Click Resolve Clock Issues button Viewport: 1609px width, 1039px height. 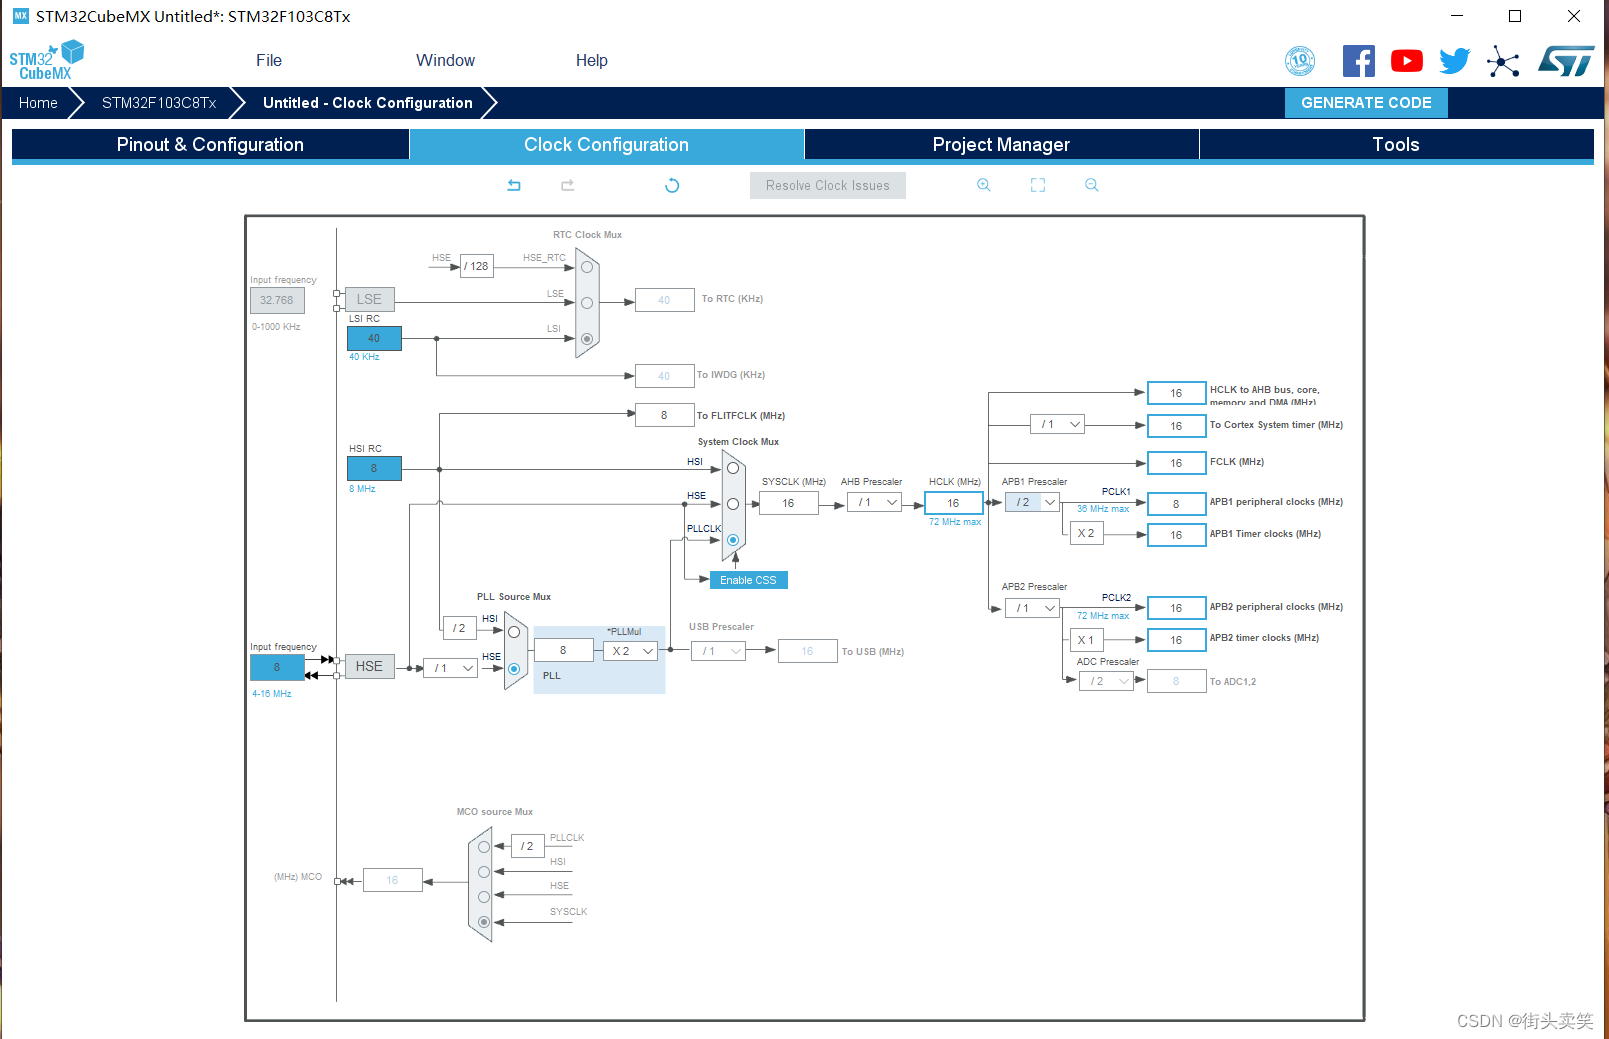[x=828, y=186]
